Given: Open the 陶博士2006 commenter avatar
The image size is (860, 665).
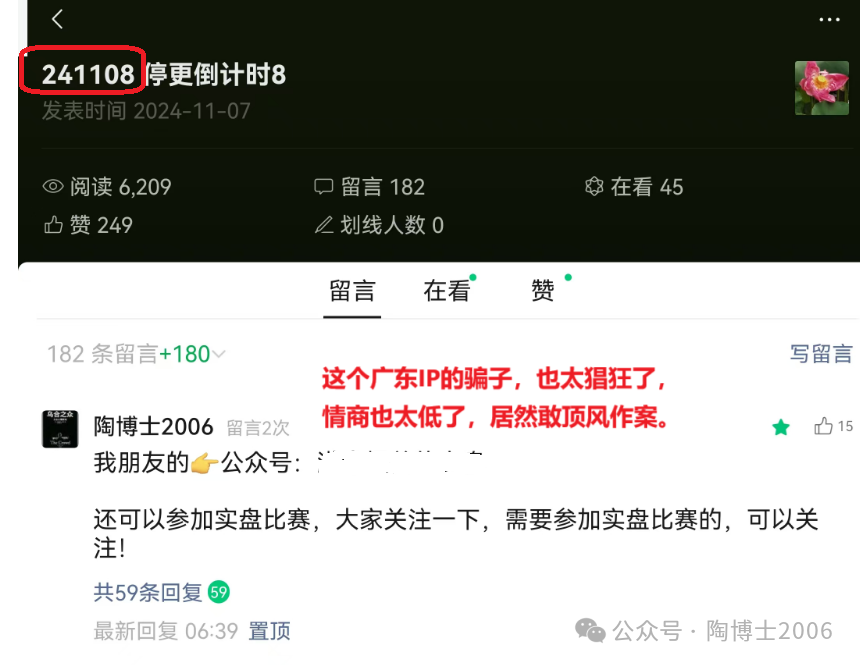Looking at the screenshot, I should [60, 429].
